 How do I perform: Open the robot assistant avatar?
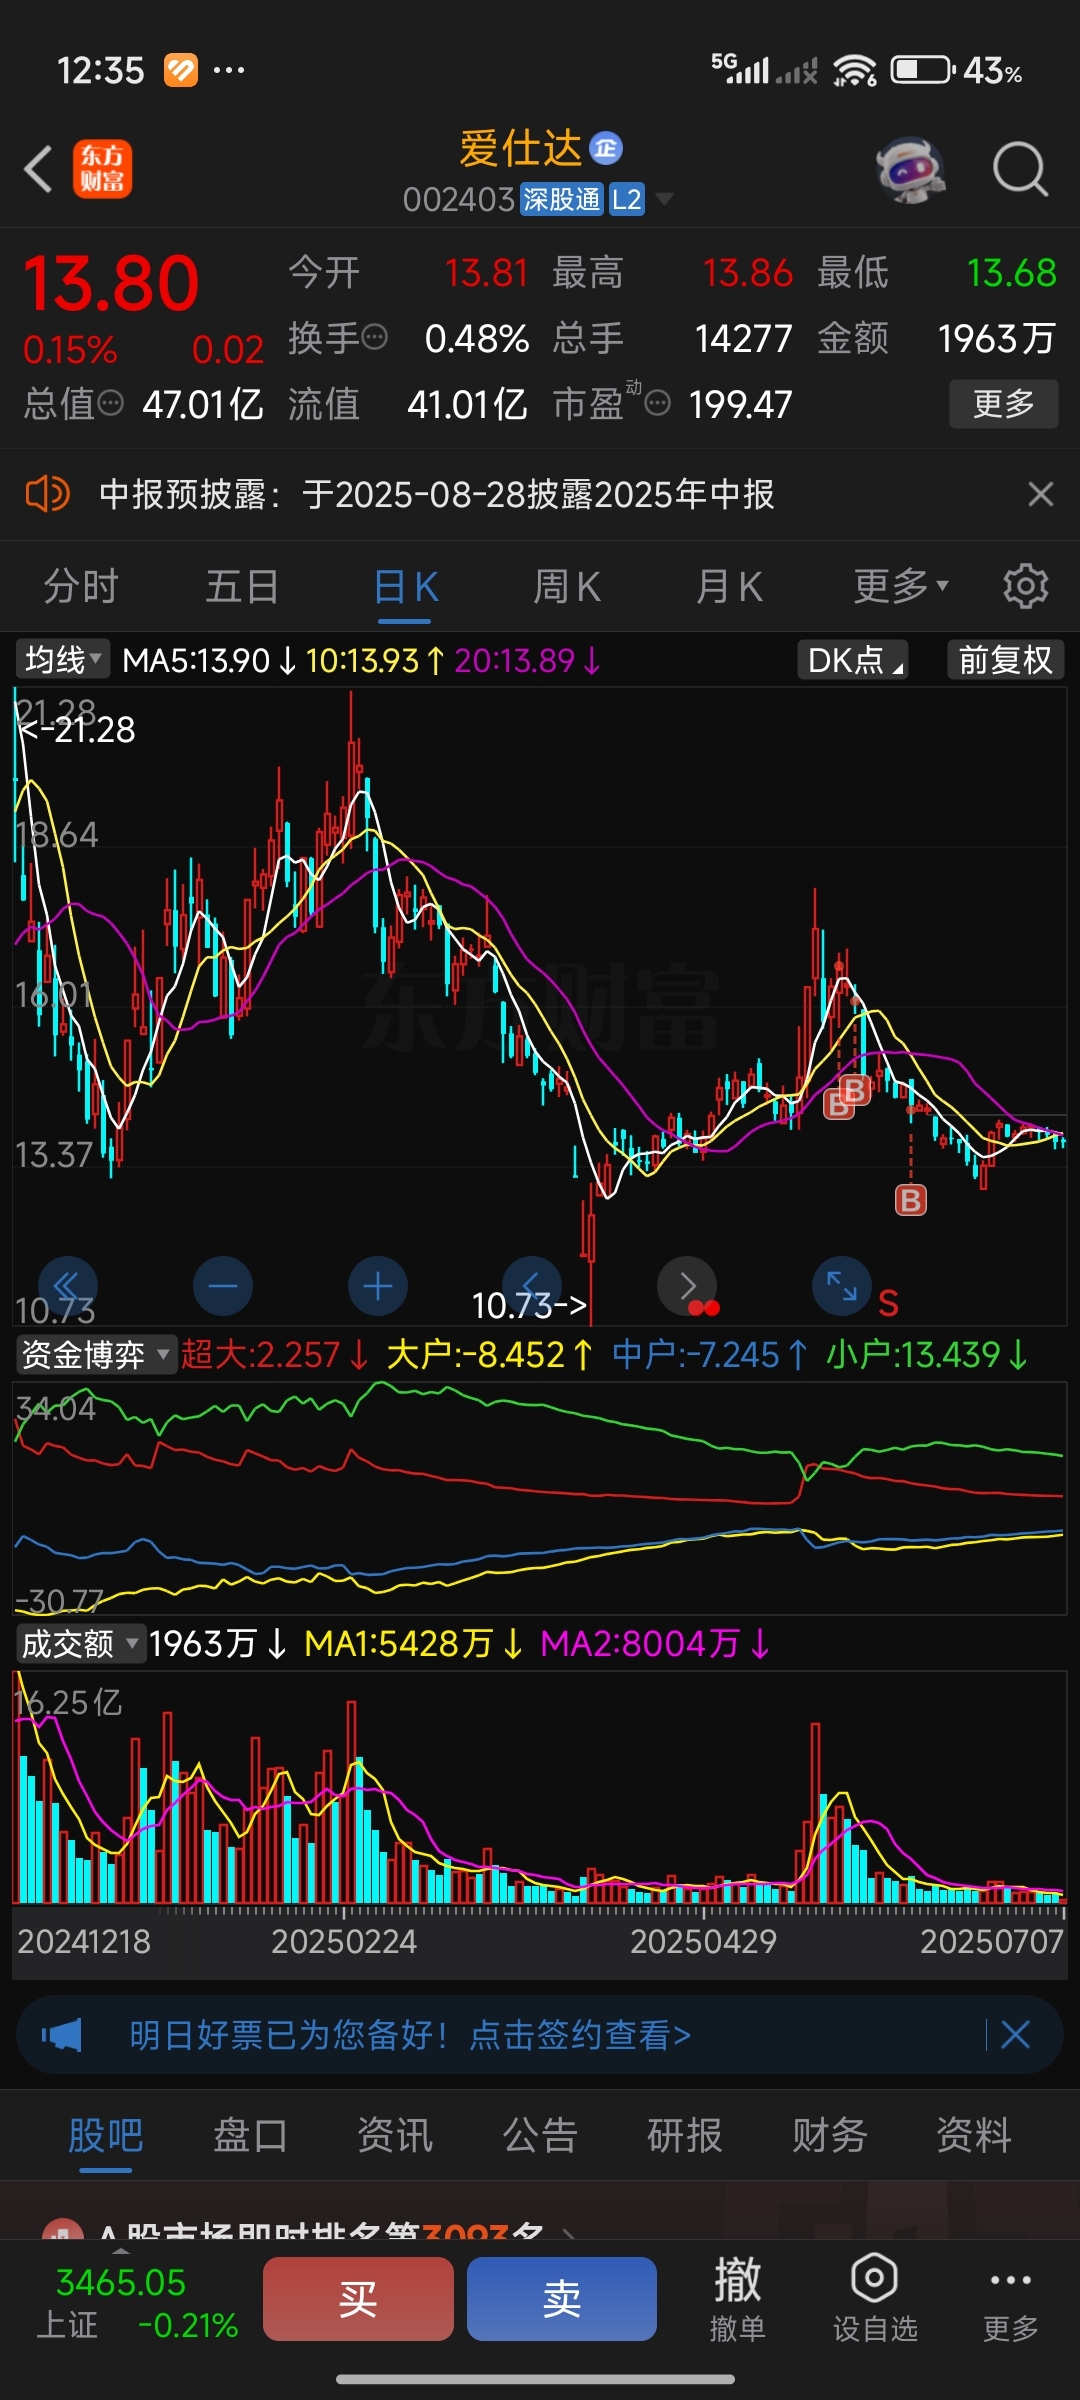(x=911, y=169)
